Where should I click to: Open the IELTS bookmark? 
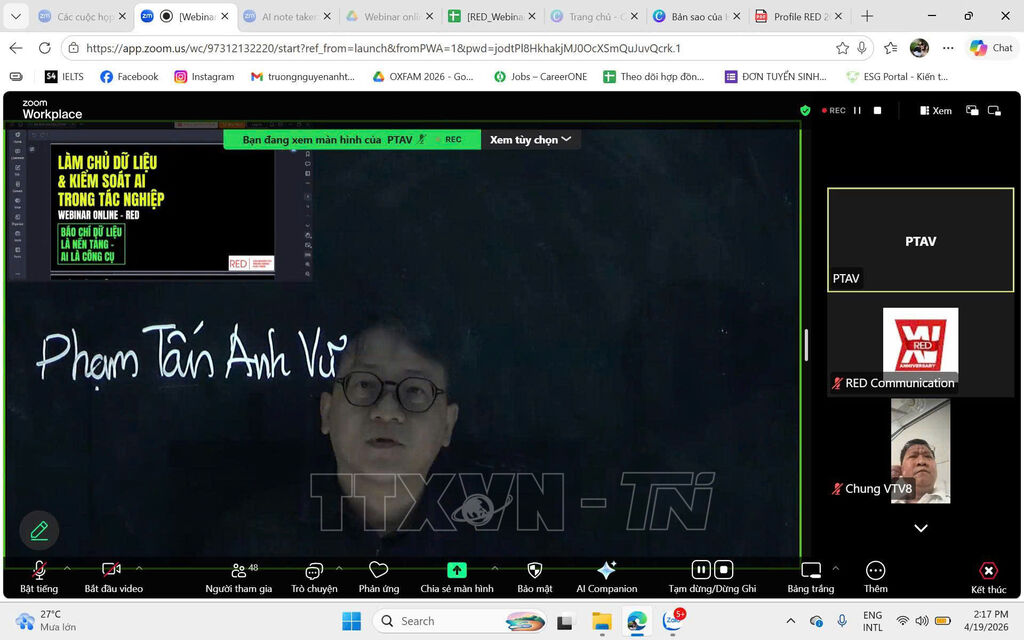click(x=64, y=76)
